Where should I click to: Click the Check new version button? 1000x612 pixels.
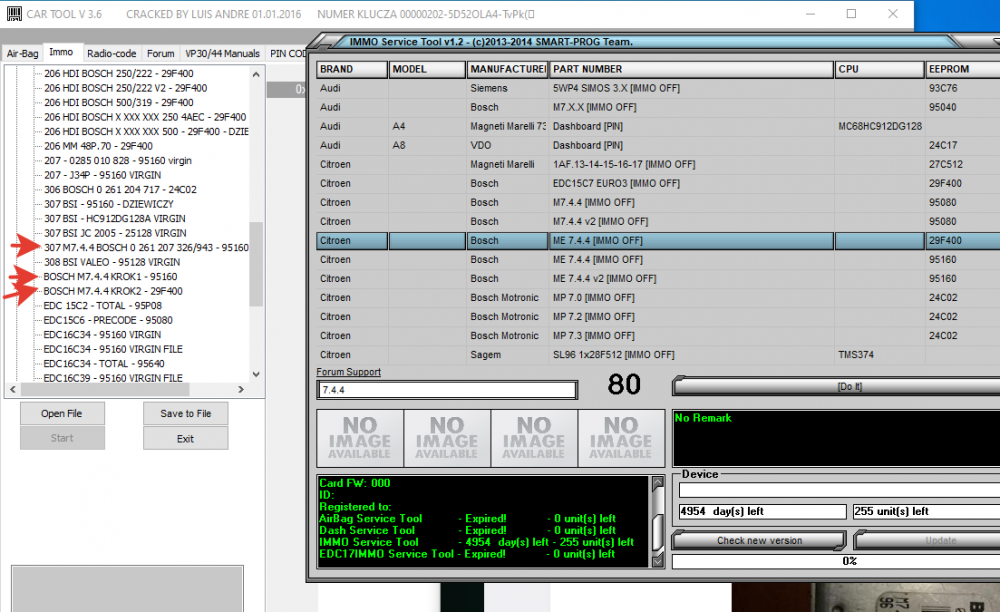coord(759,541)
